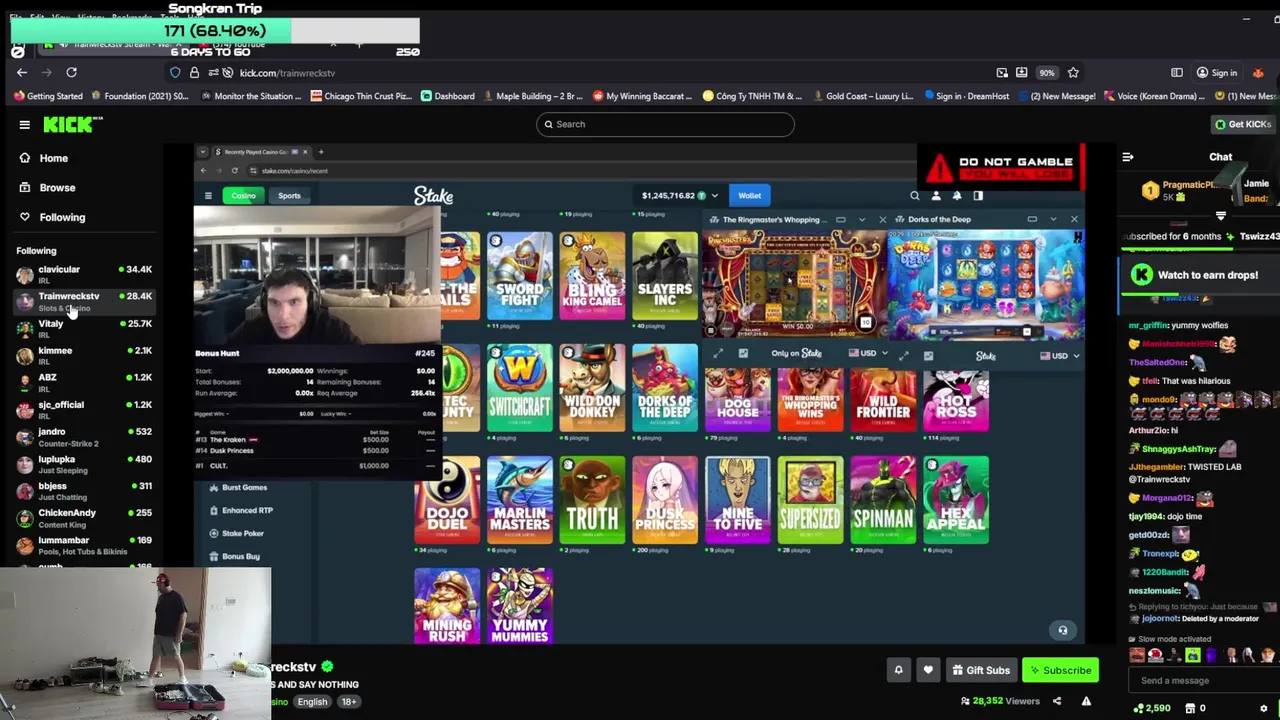Open clavicular channel in Following list
The width and height of the screenshot is (1280, 720).
pyautogui.click(x=84, y=274)
